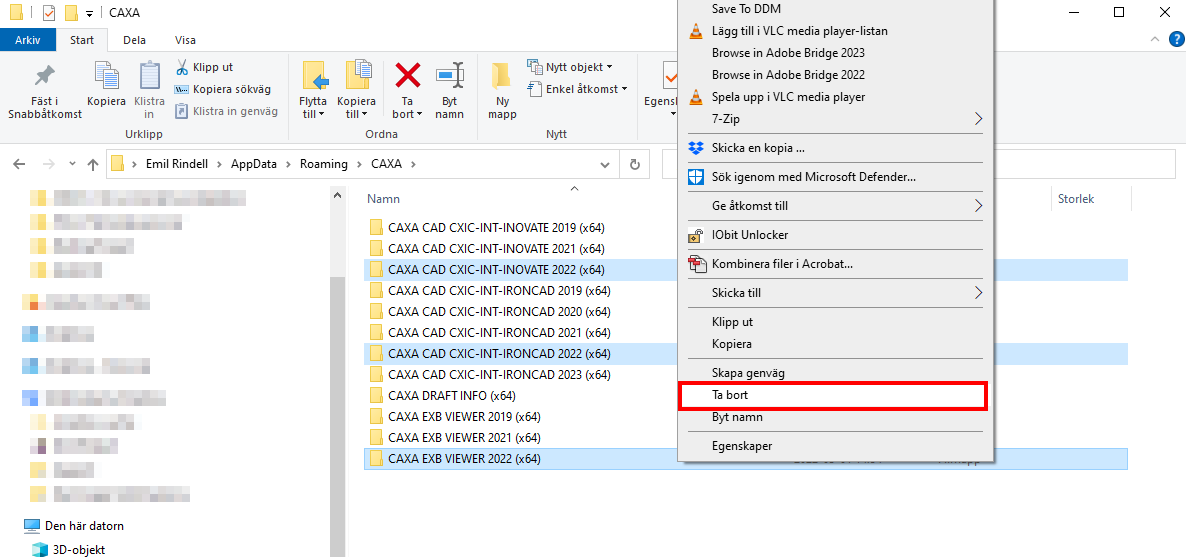
Task: Go up one folder with up arrow
Action: pyautogui.click(x=93, y=164)
